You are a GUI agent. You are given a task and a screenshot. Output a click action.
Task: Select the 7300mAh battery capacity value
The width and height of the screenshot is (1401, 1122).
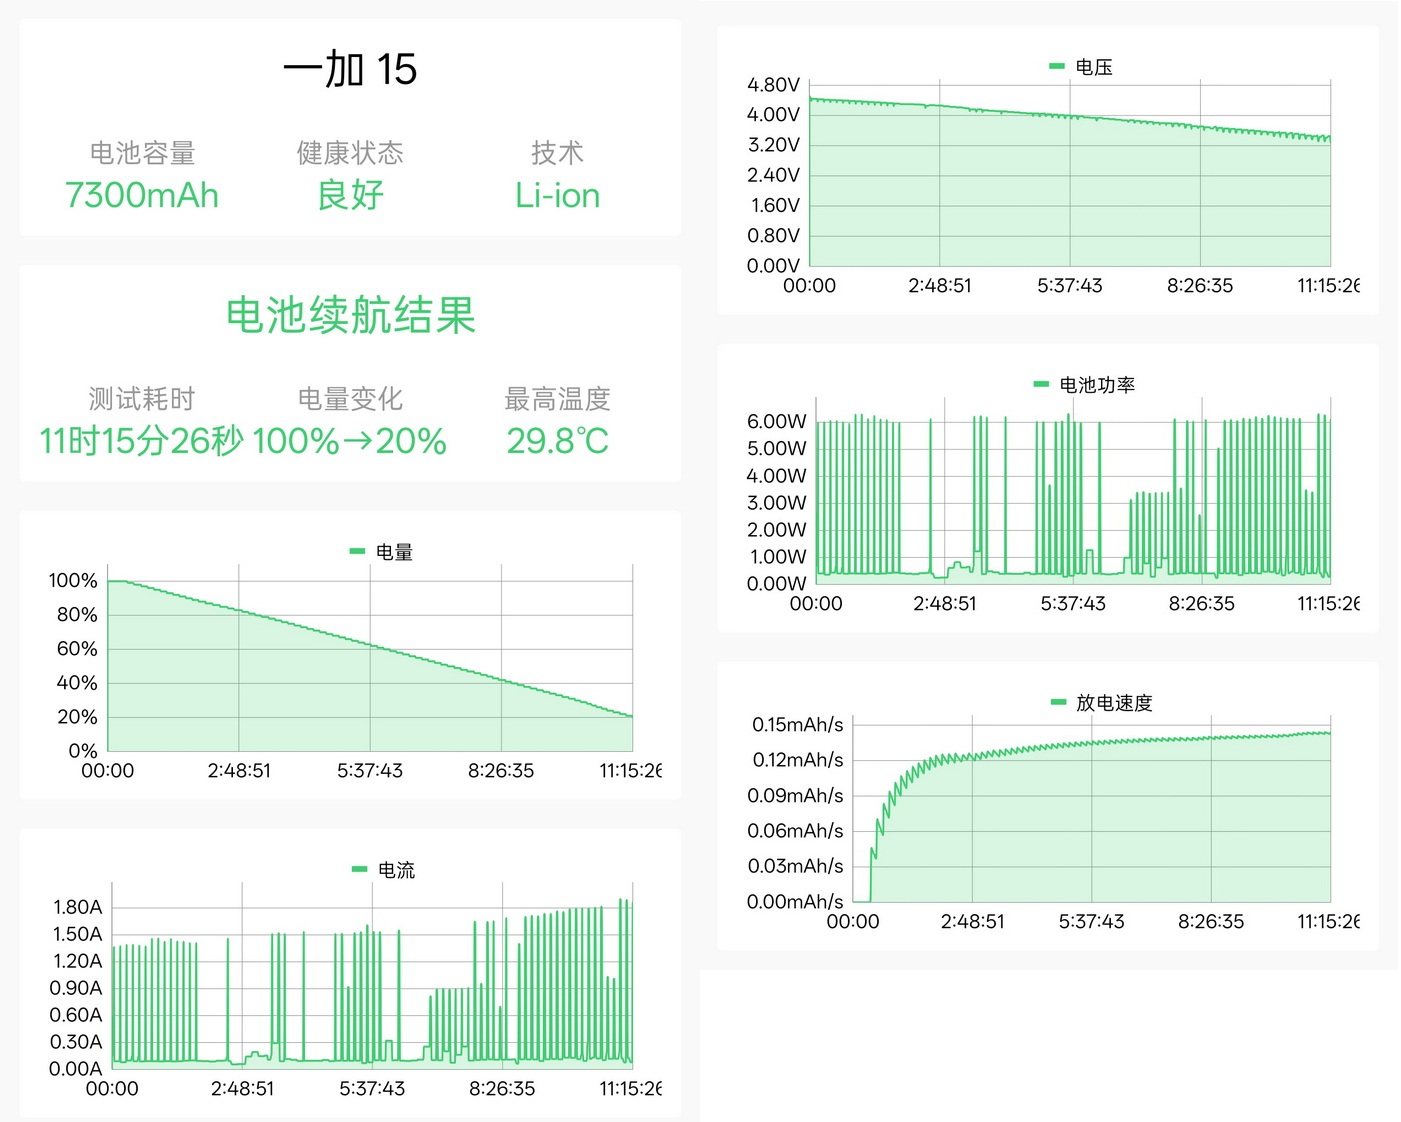point(142,195)
